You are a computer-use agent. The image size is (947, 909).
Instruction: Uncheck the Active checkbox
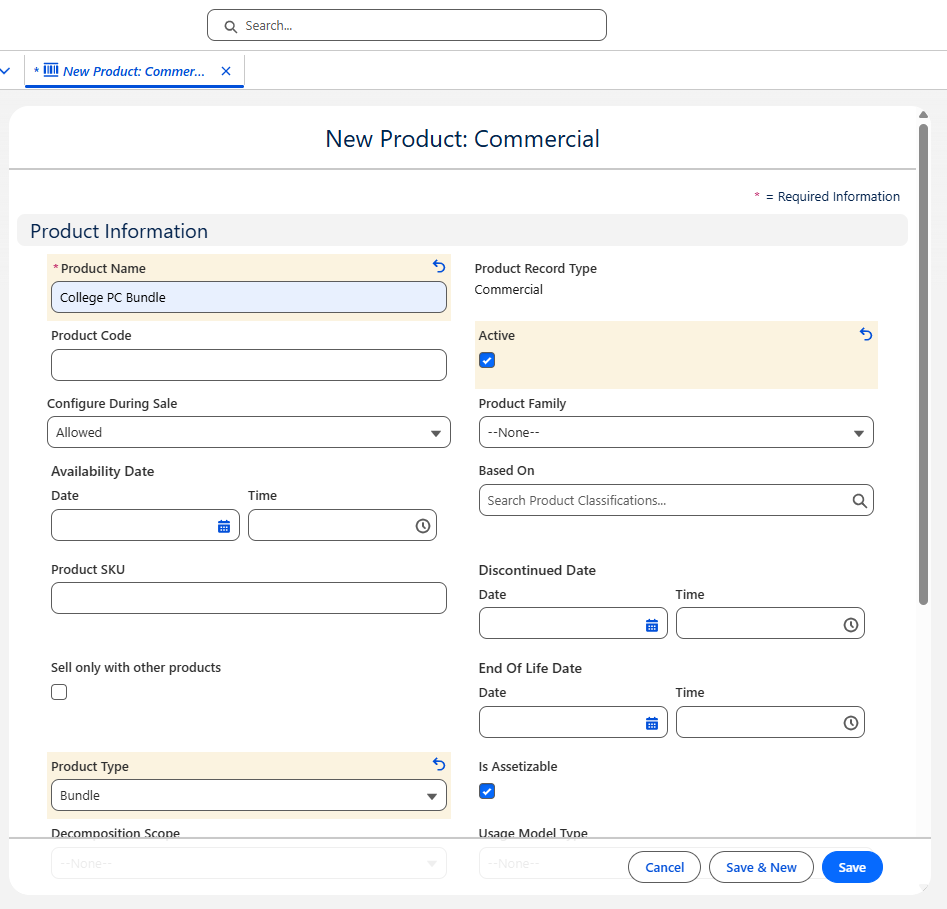coord(487,361)
